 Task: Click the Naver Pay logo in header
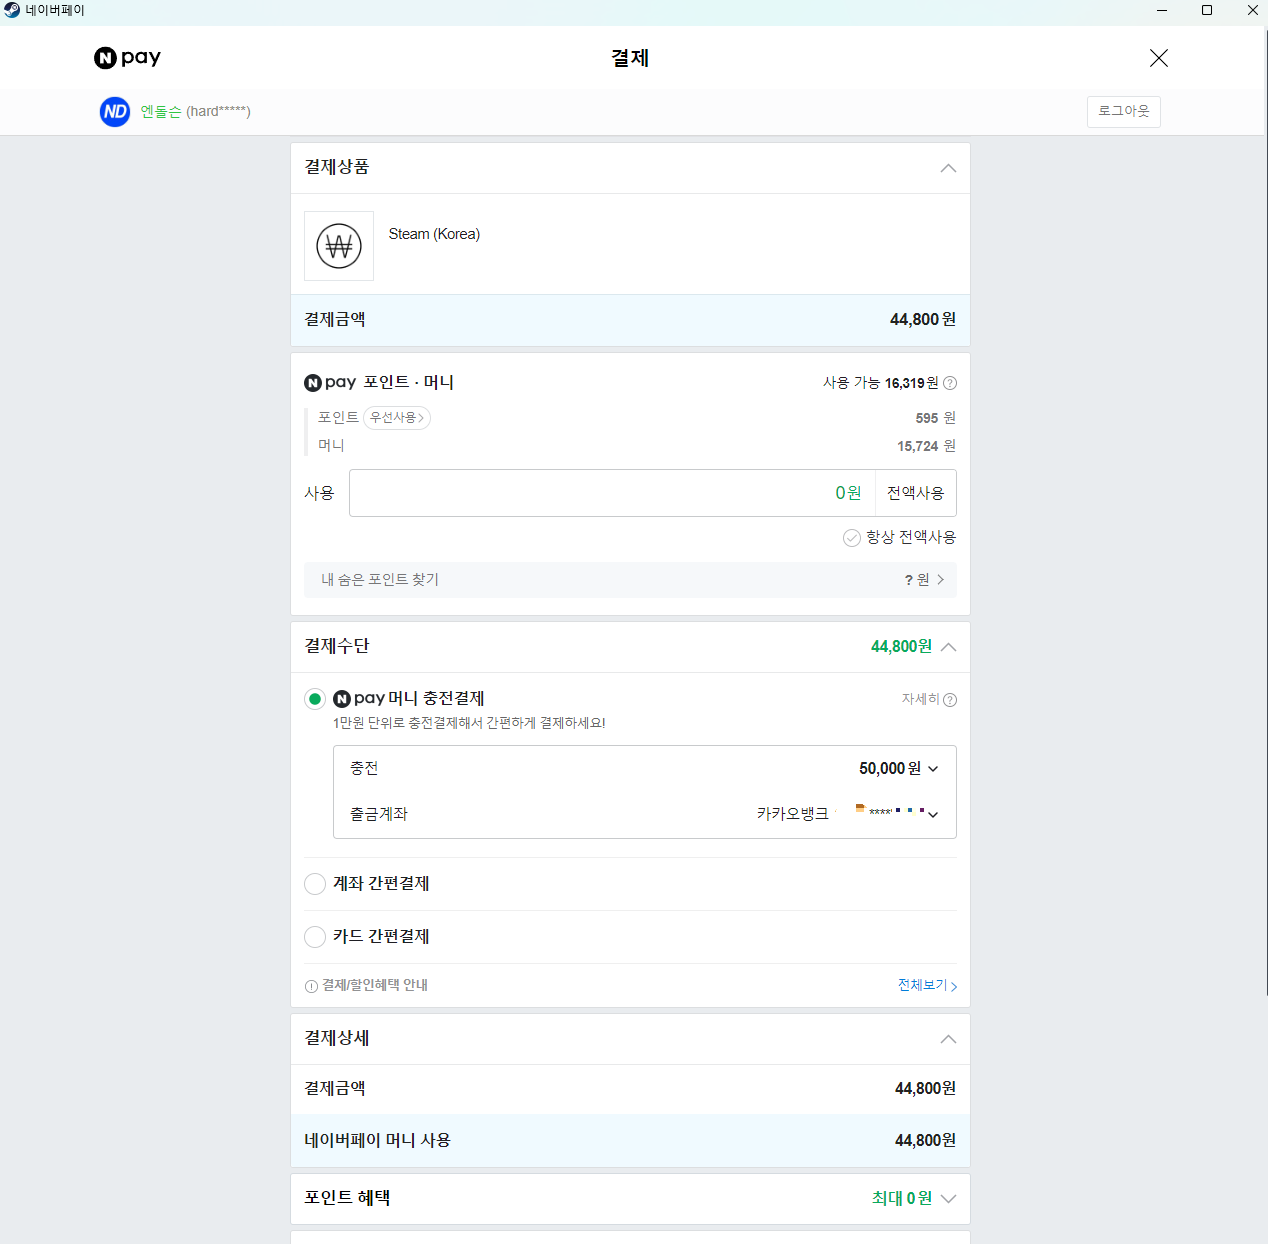[127, 58]
